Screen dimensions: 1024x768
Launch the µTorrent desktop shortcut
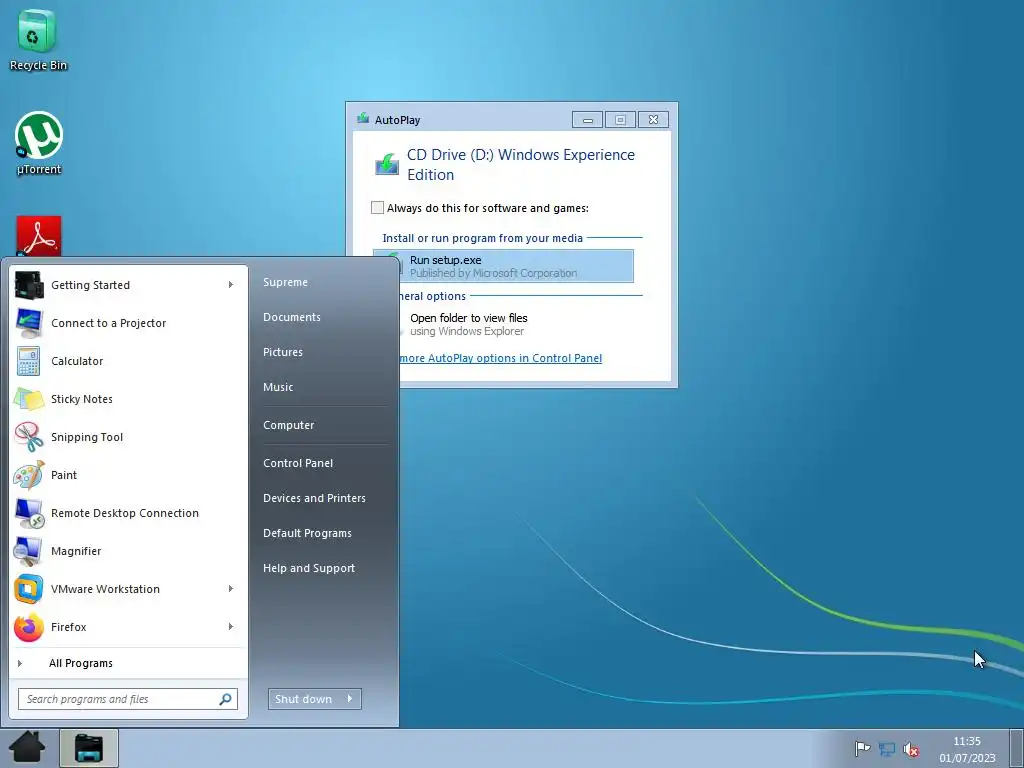[39, 142]
